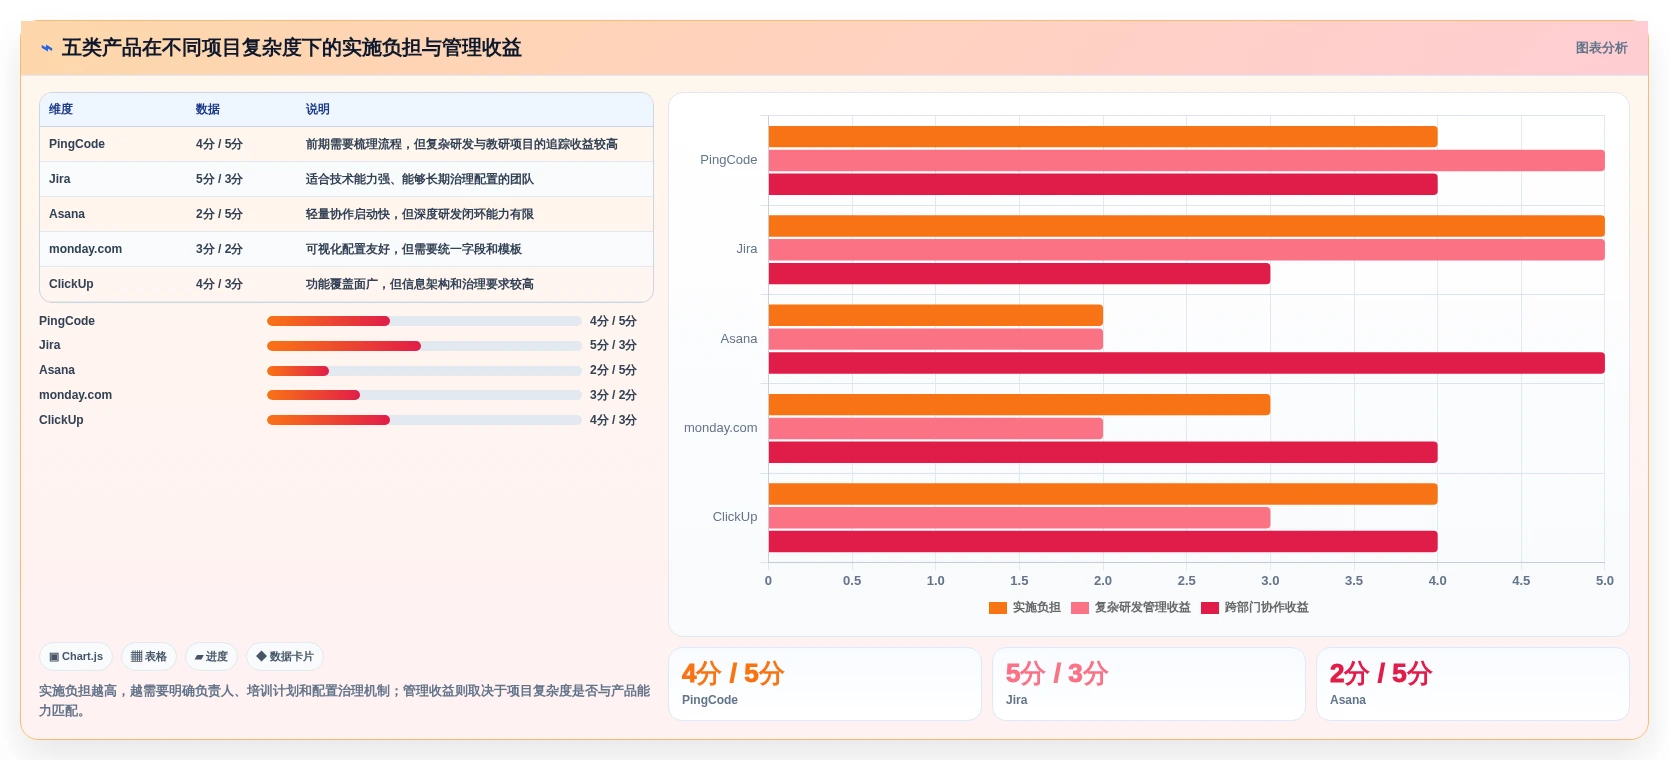Click the 2.5 x-axis tick label
Screen dimensions: 1669x760
[x=1186, y=581]
